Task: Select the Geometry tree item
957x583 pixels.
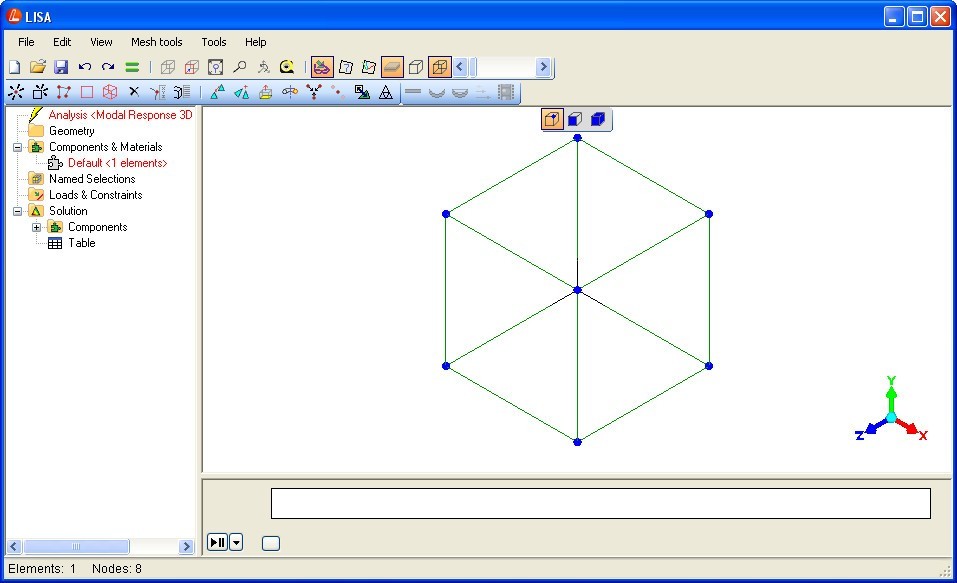Action: [x=72, y=131]
